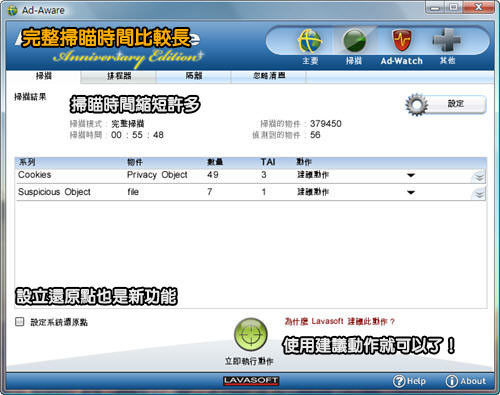Close the Ad-Aware window
Image resolution: width=500 pixels, height=395 pixels.
click(x=478, y=7)
